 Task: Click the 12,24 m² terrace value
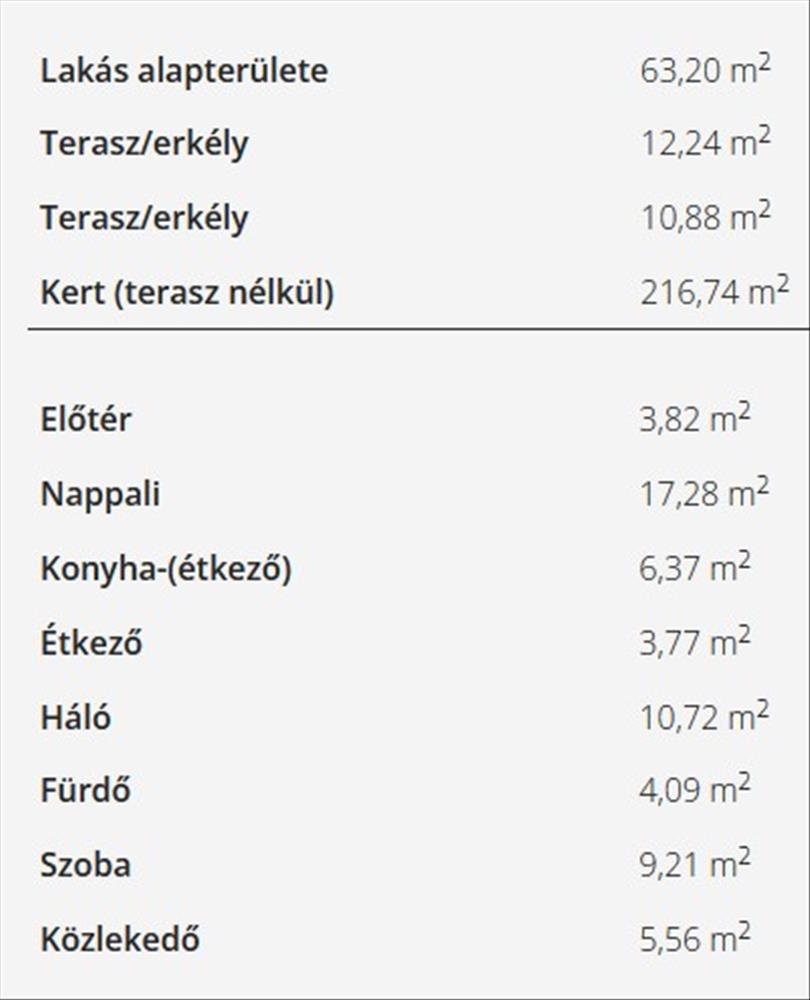705,144
